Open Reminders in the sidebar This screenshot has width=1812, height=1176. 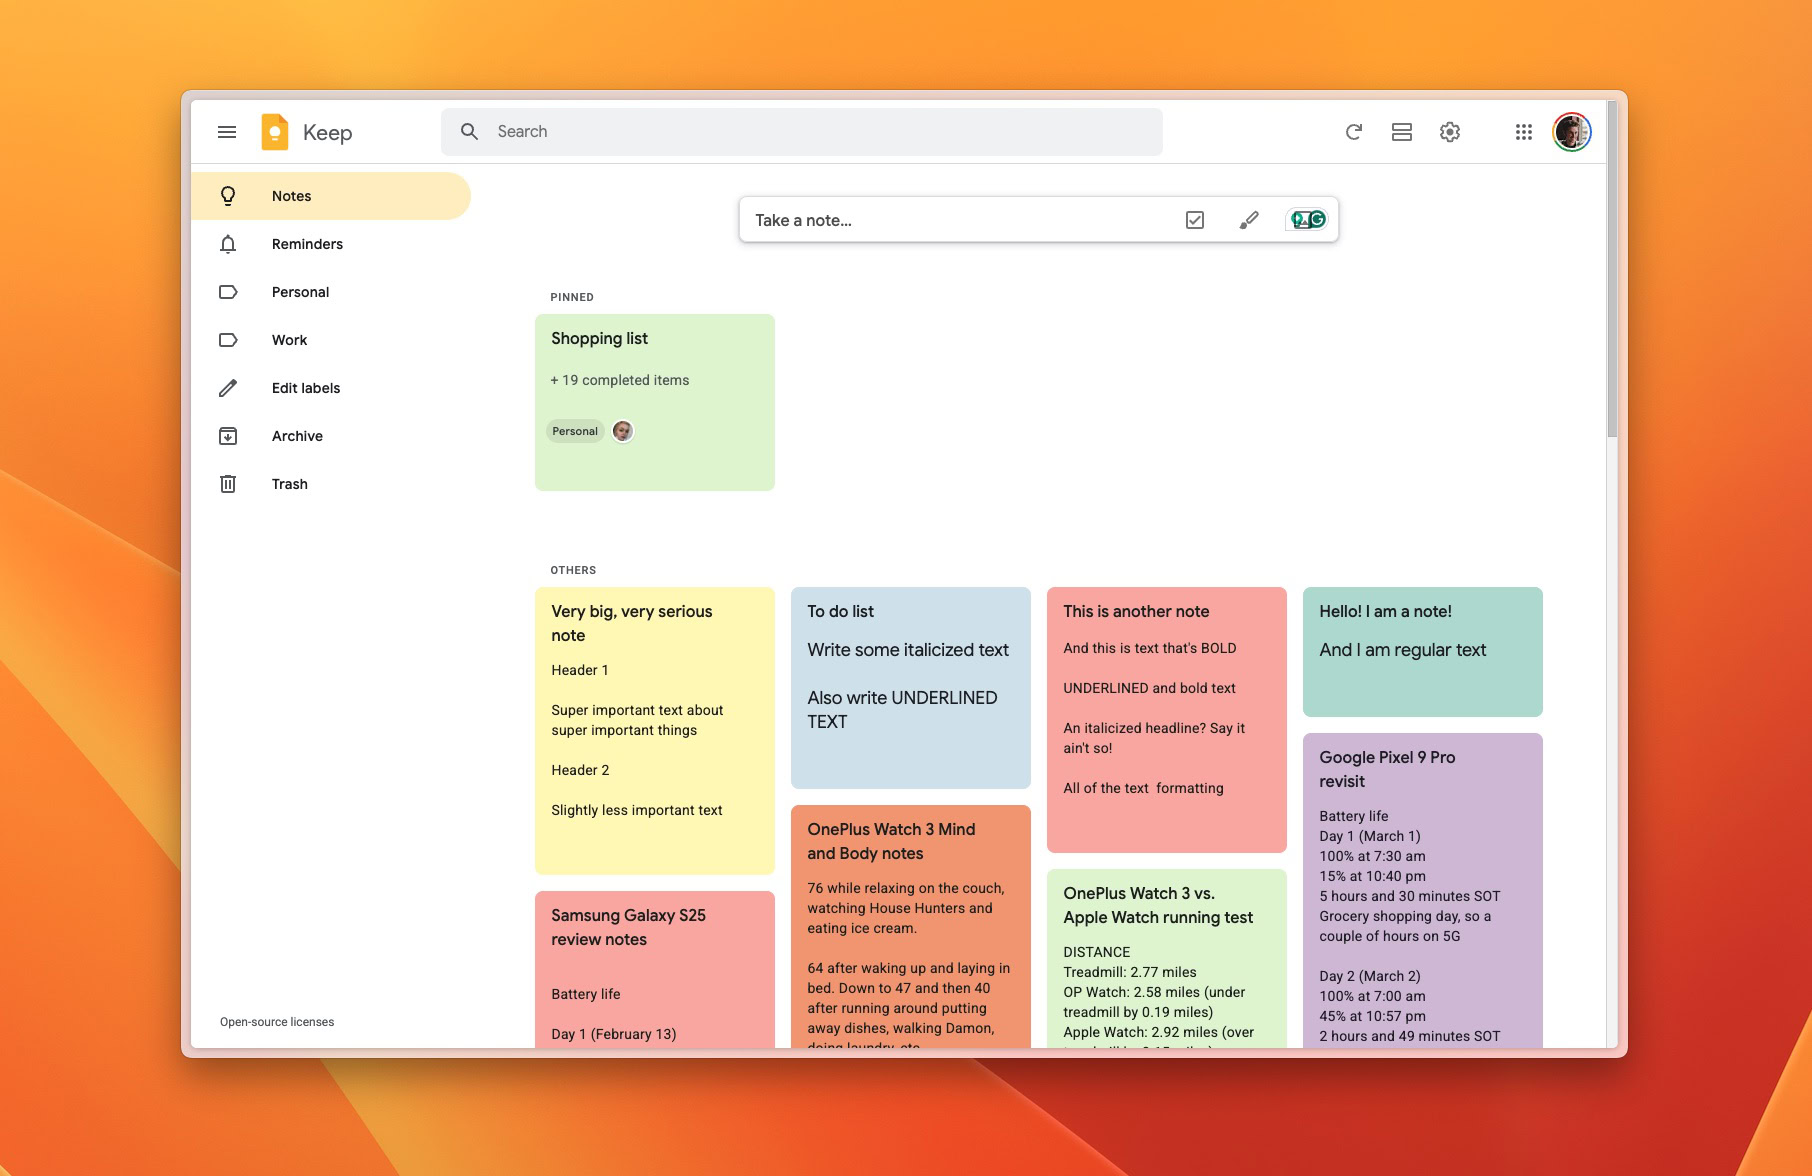pos(307,244)
